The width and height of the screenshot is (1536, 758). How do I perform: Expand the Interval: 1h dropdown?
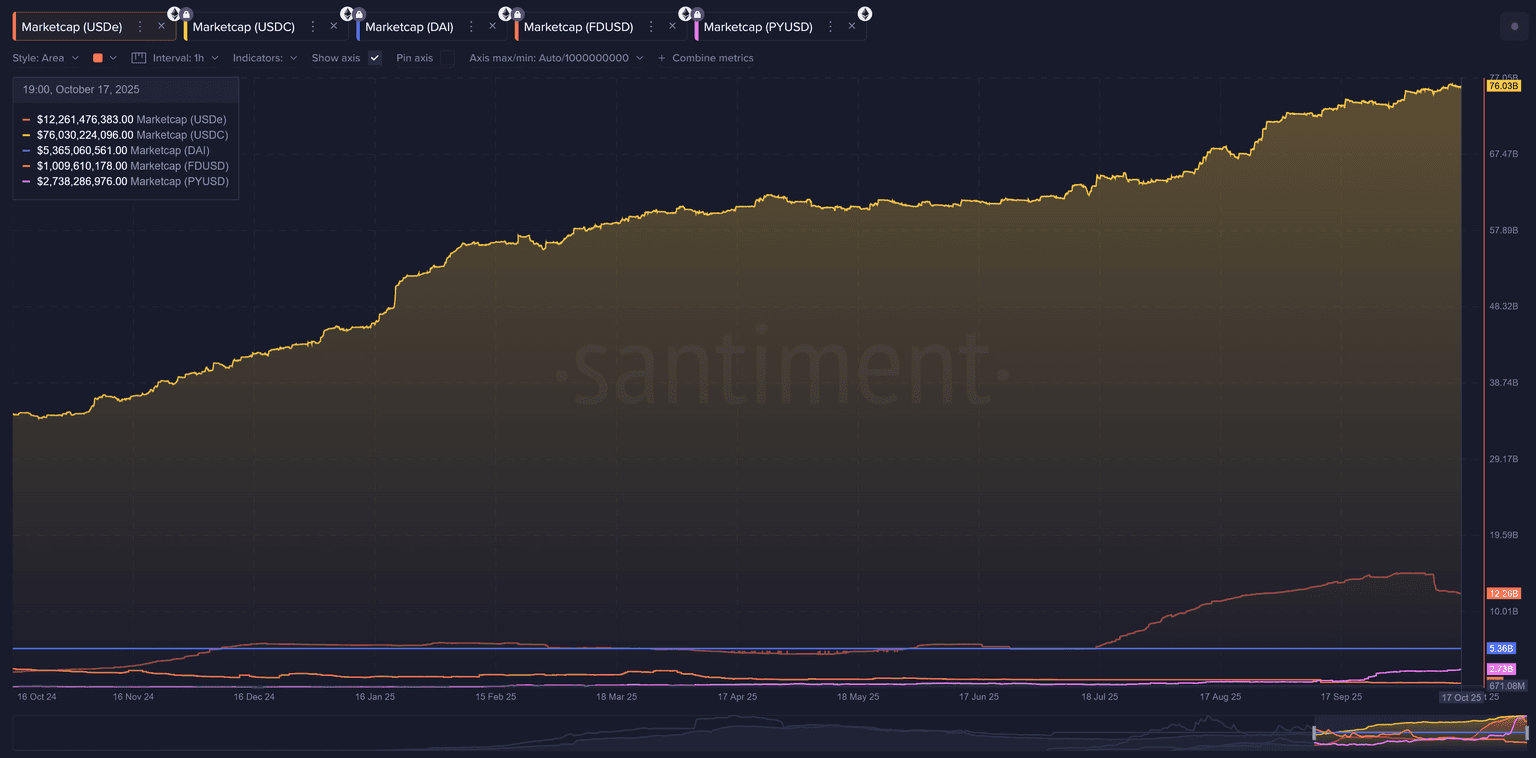click(x=185, y=58)
